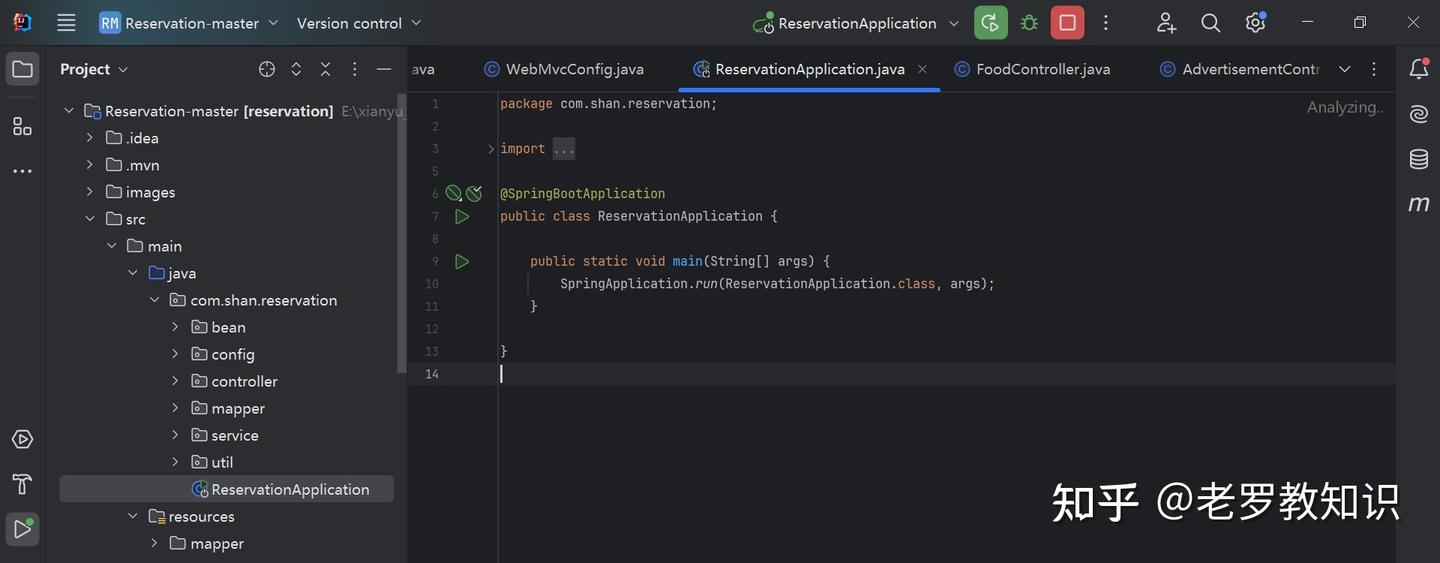Expand the folded import block
The image size is (1440, 563).
[x=491, y=149]
